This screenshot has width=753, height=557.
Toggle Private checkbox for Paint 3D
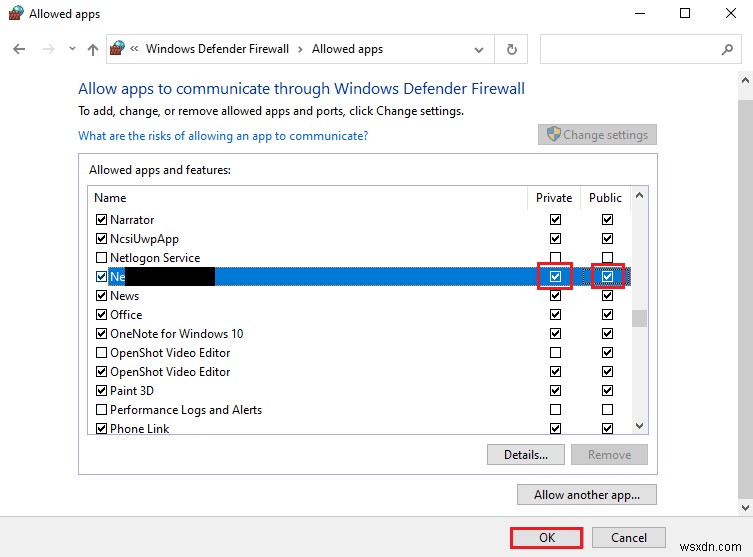tap(555, 391)
